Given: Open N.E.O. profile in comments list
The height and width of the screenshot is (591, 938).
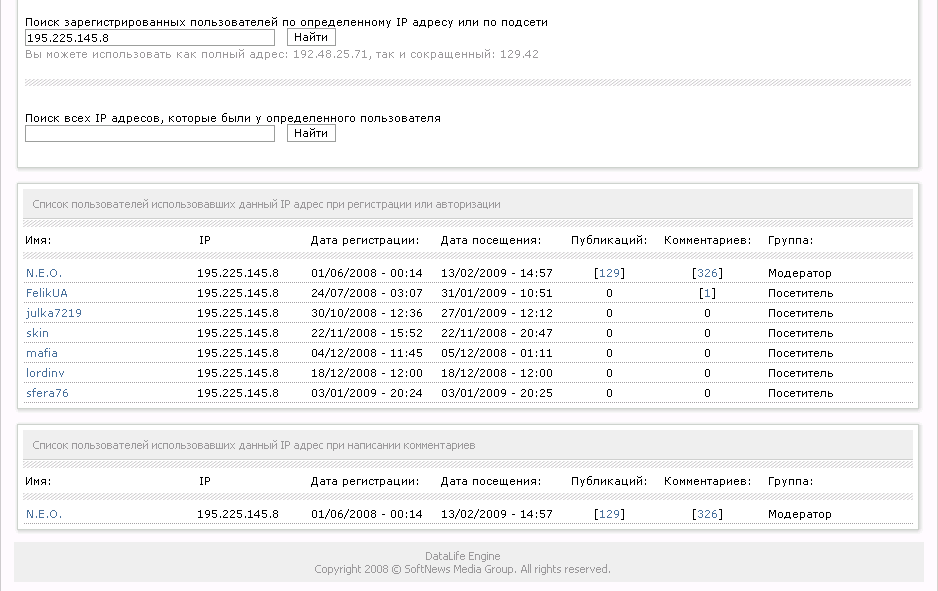Looking at the screenshot, I should [44, 514].
